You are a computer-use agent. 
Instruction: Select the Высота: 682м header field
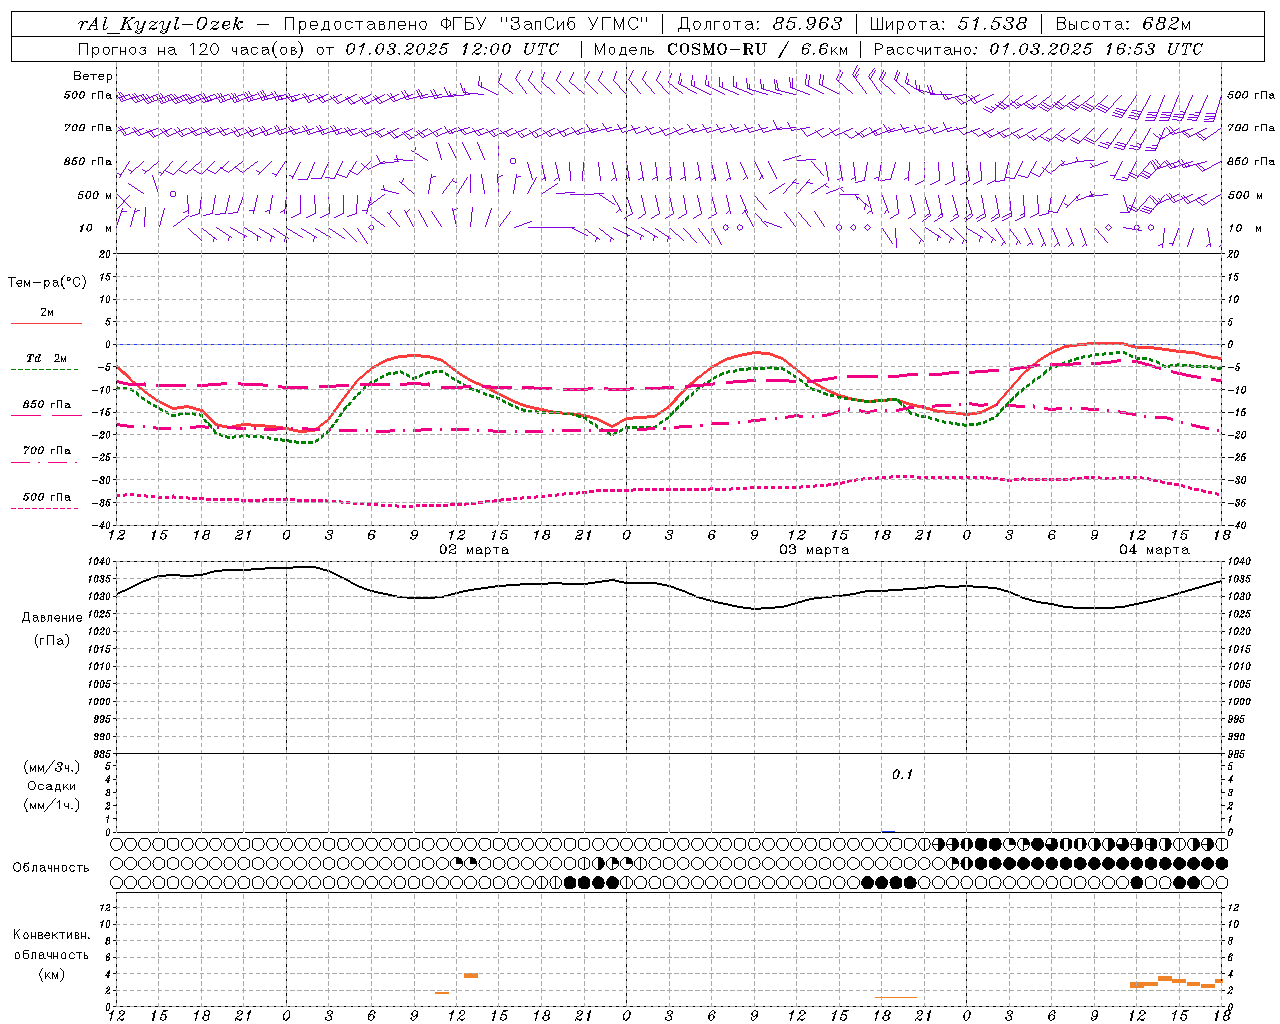[x=1124, y=24]
